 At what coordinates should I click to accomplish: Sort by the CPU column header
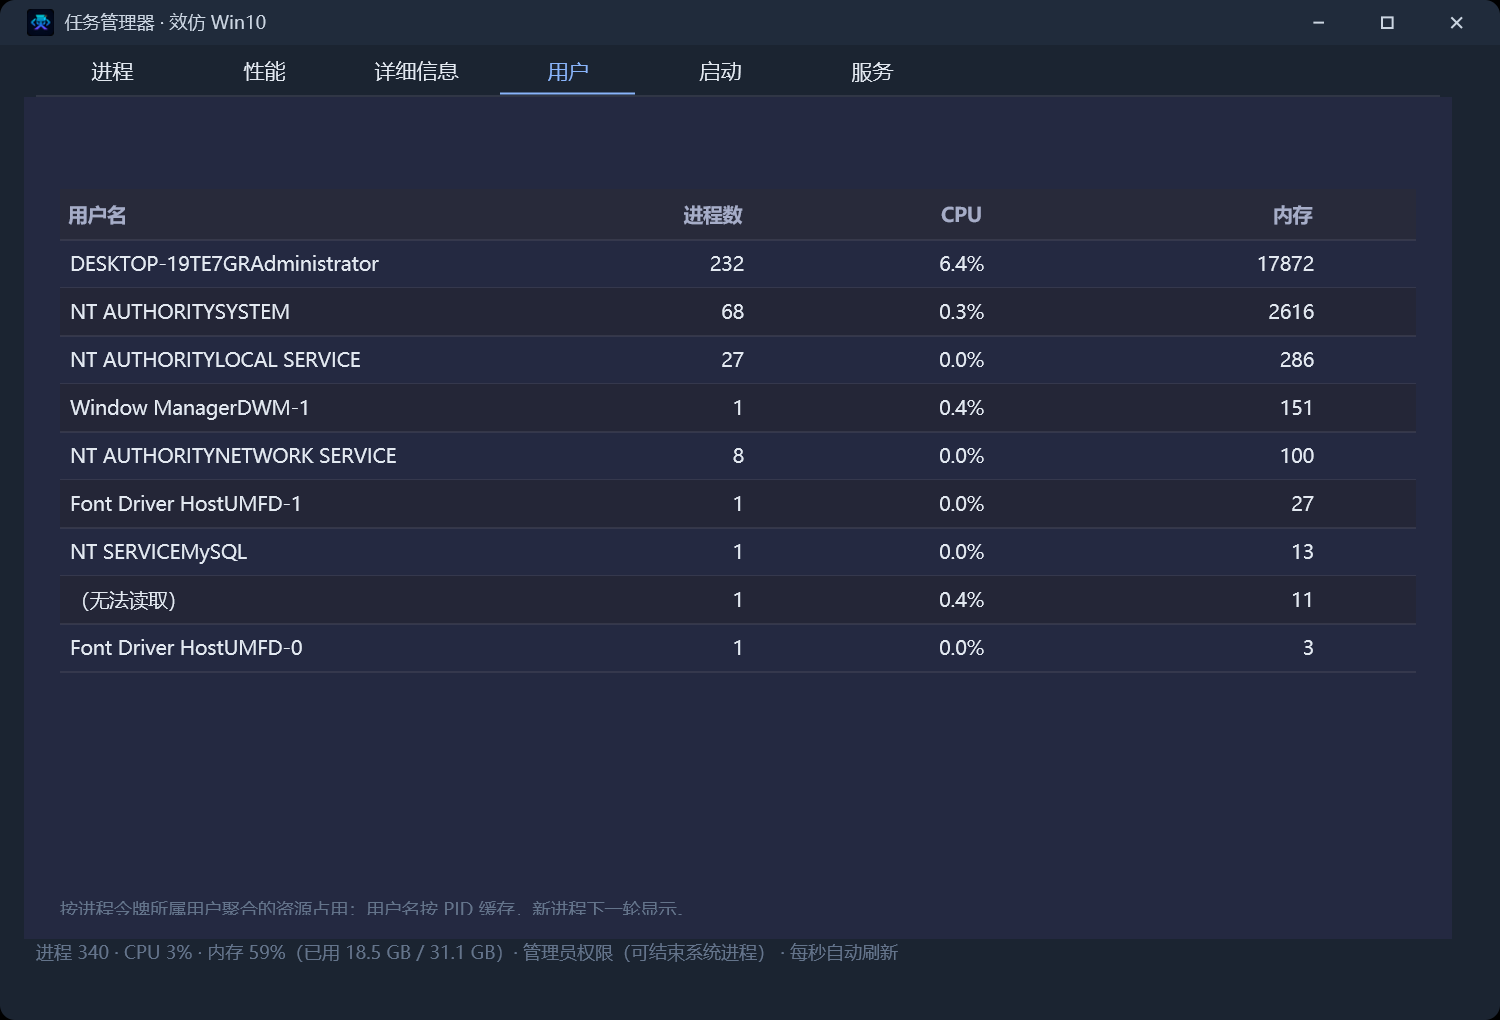point(961,215)
